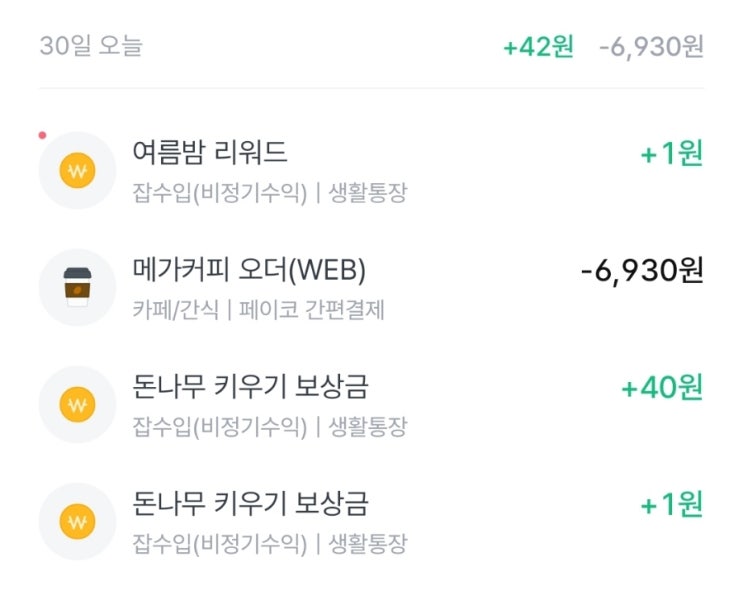Click the won coin icon beside 여름밤 리워드
This screenshot has height=590, width=743.
coord(77,170)
